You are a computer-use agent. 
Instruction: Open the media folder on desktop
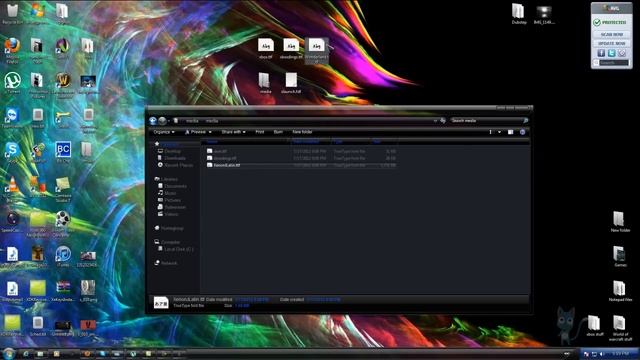click(x=265, y=83)
